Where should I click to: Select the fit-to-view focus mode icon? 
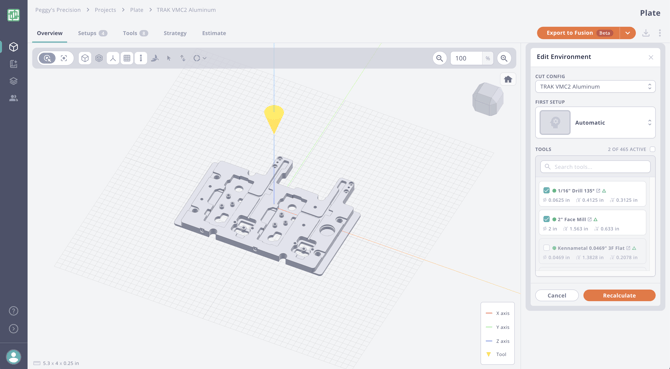click(x=64, y=58)
